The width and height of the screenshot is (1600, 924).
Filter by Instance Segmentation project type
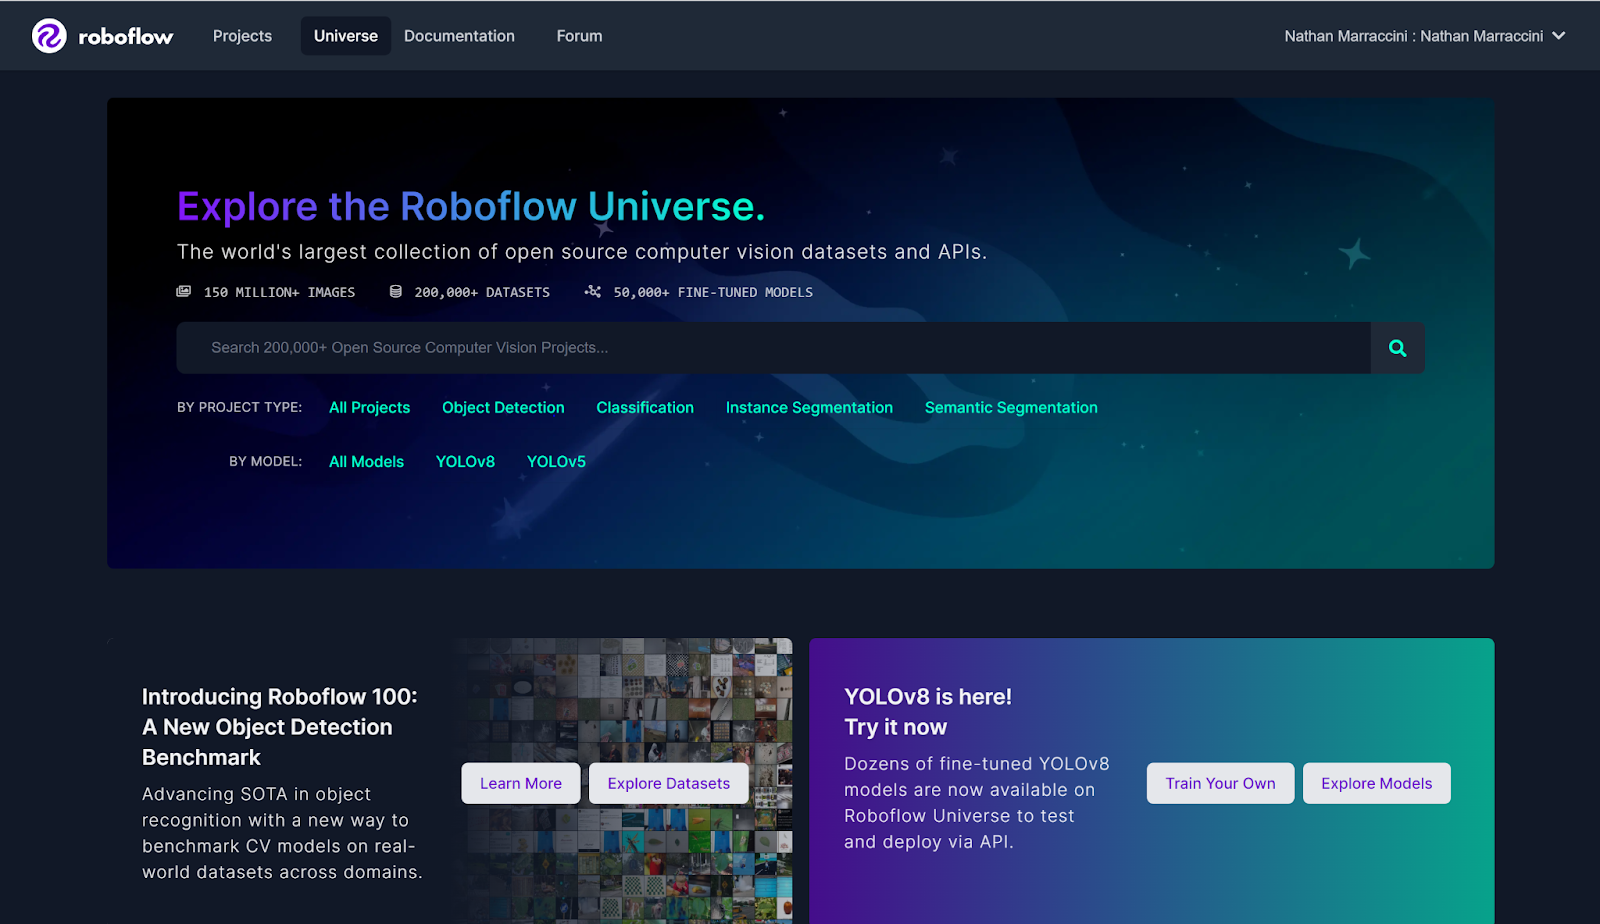coord(809,408)
